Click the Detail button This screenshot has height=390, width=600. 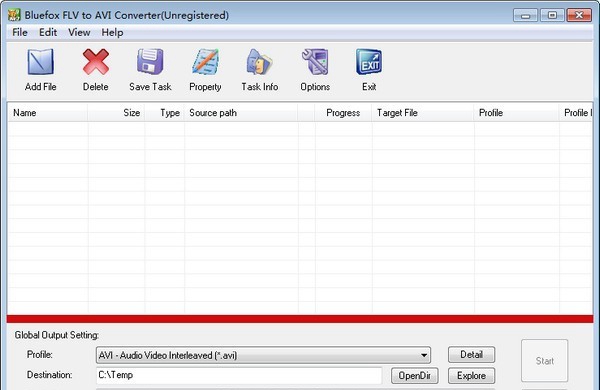[x=471, y=355]
